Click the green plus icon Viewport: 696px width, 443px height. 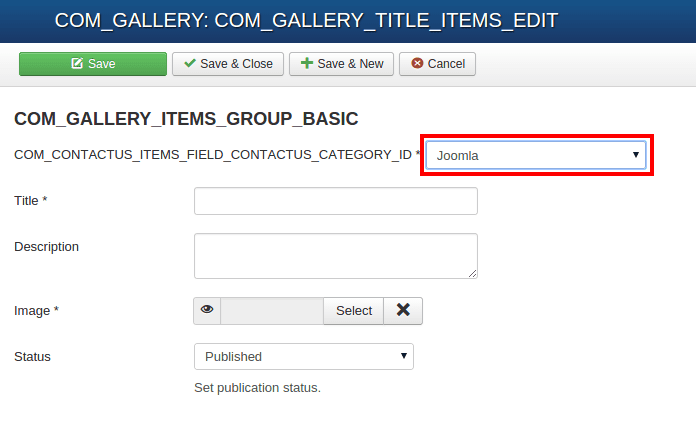point(307,63)
